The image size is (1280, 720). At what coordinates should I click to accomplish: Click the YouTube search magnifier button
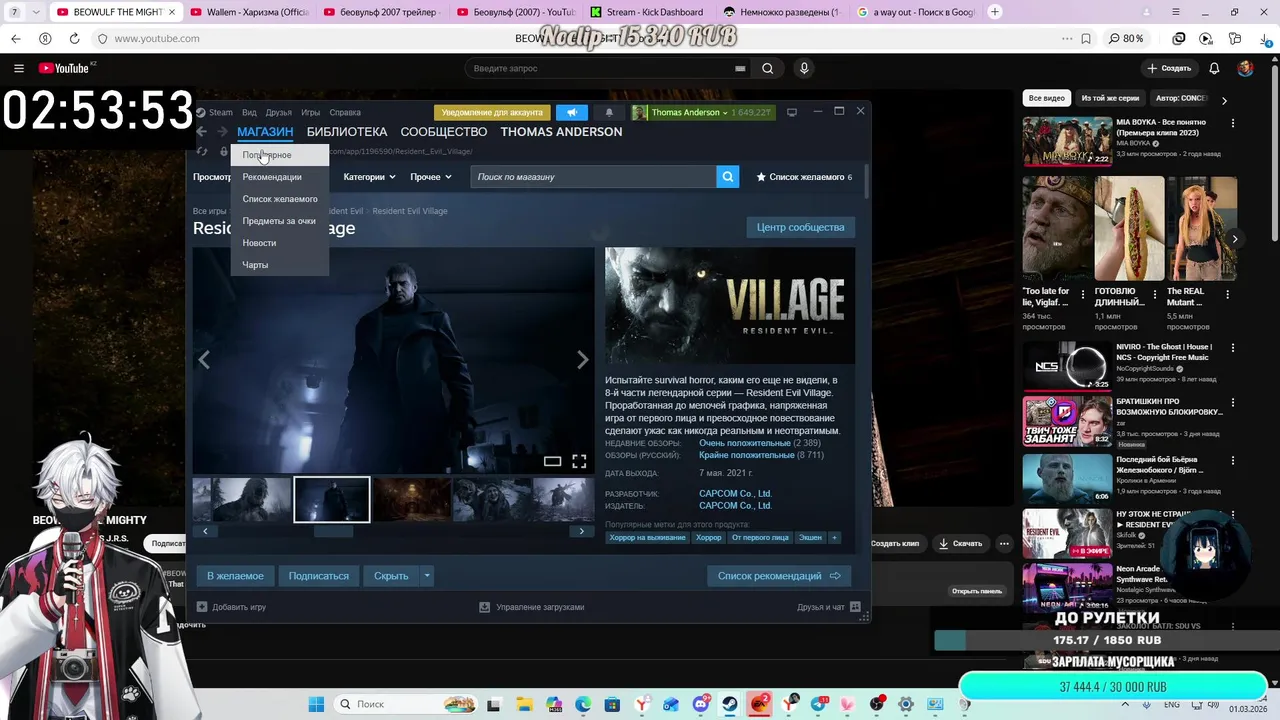click(x=767, y=68)
